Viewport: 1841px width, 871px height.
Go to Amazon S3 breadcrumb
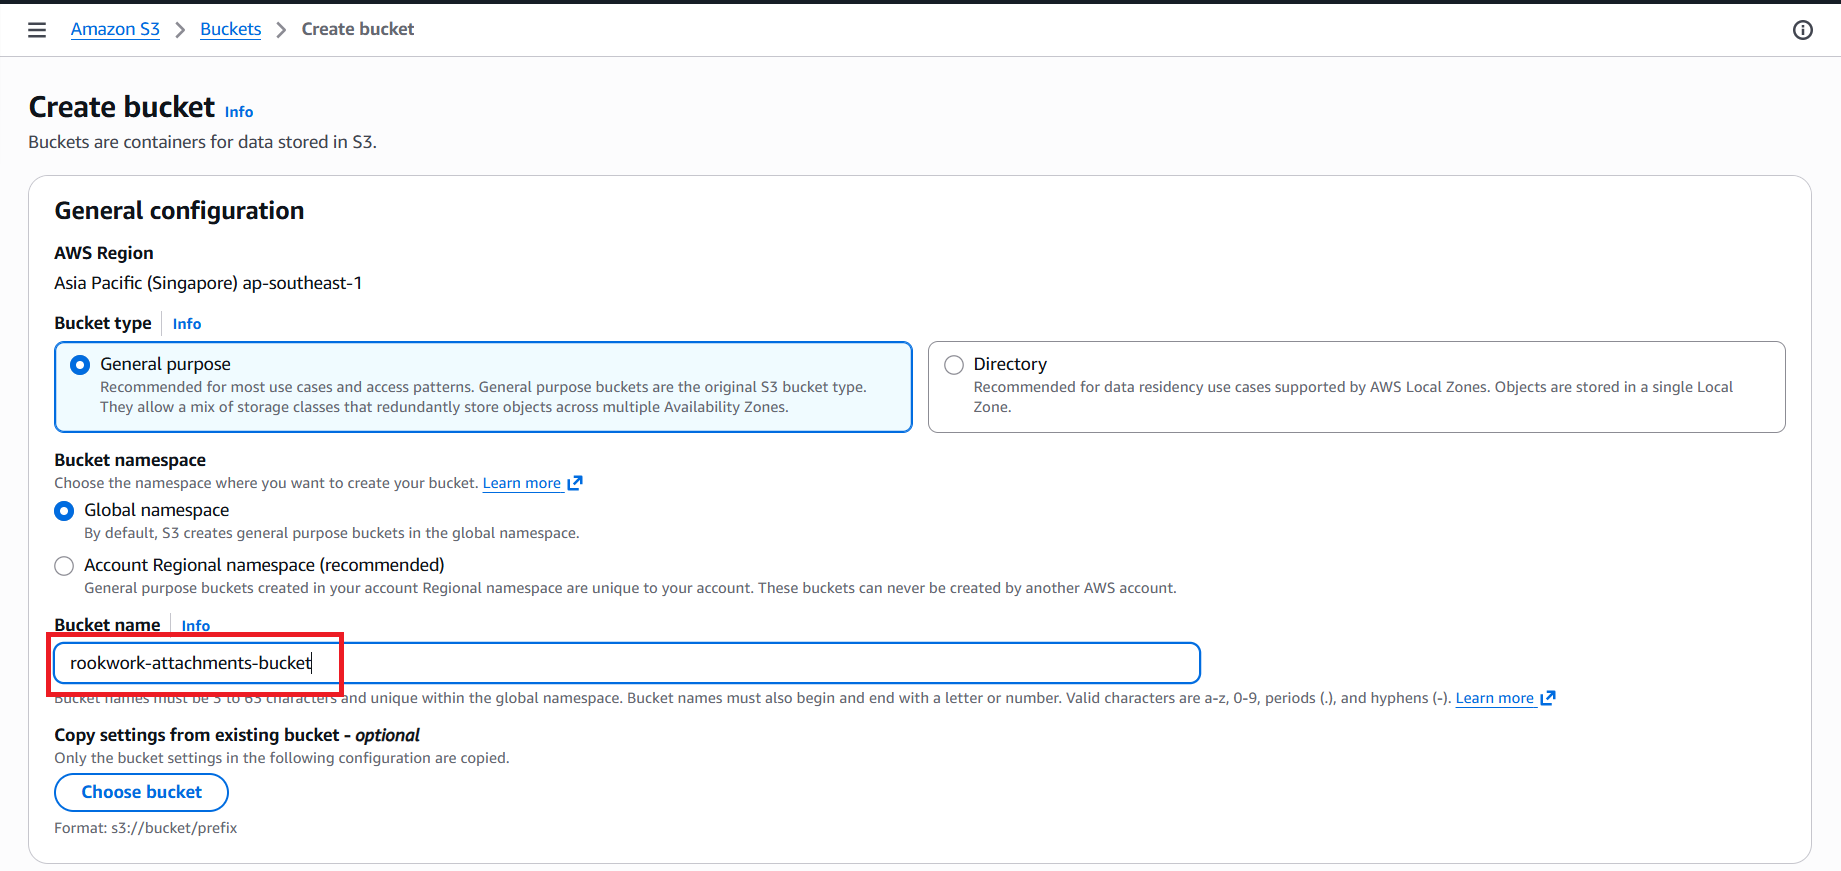pyautogui.click(x=115, y=29)
